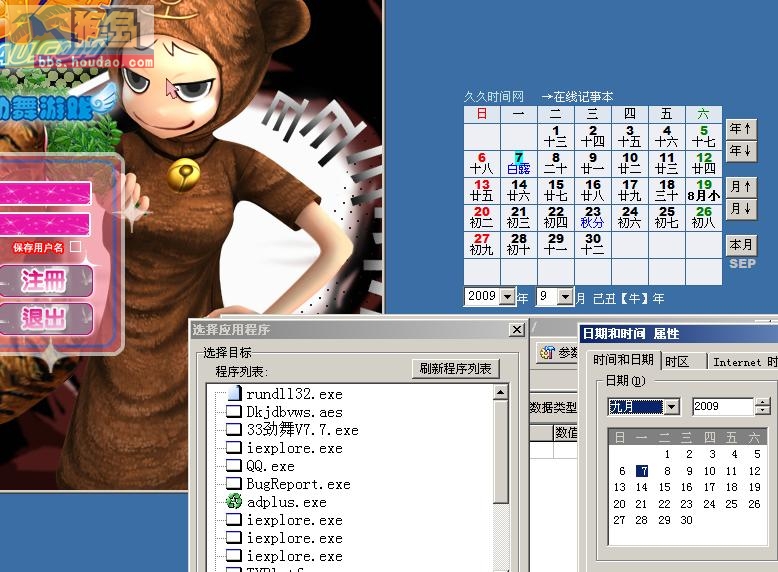Viewport: 778px width, 572px height.
Task: Open the month 9 dropdown in lunar calendar
Action: click(x=565, y=297)
